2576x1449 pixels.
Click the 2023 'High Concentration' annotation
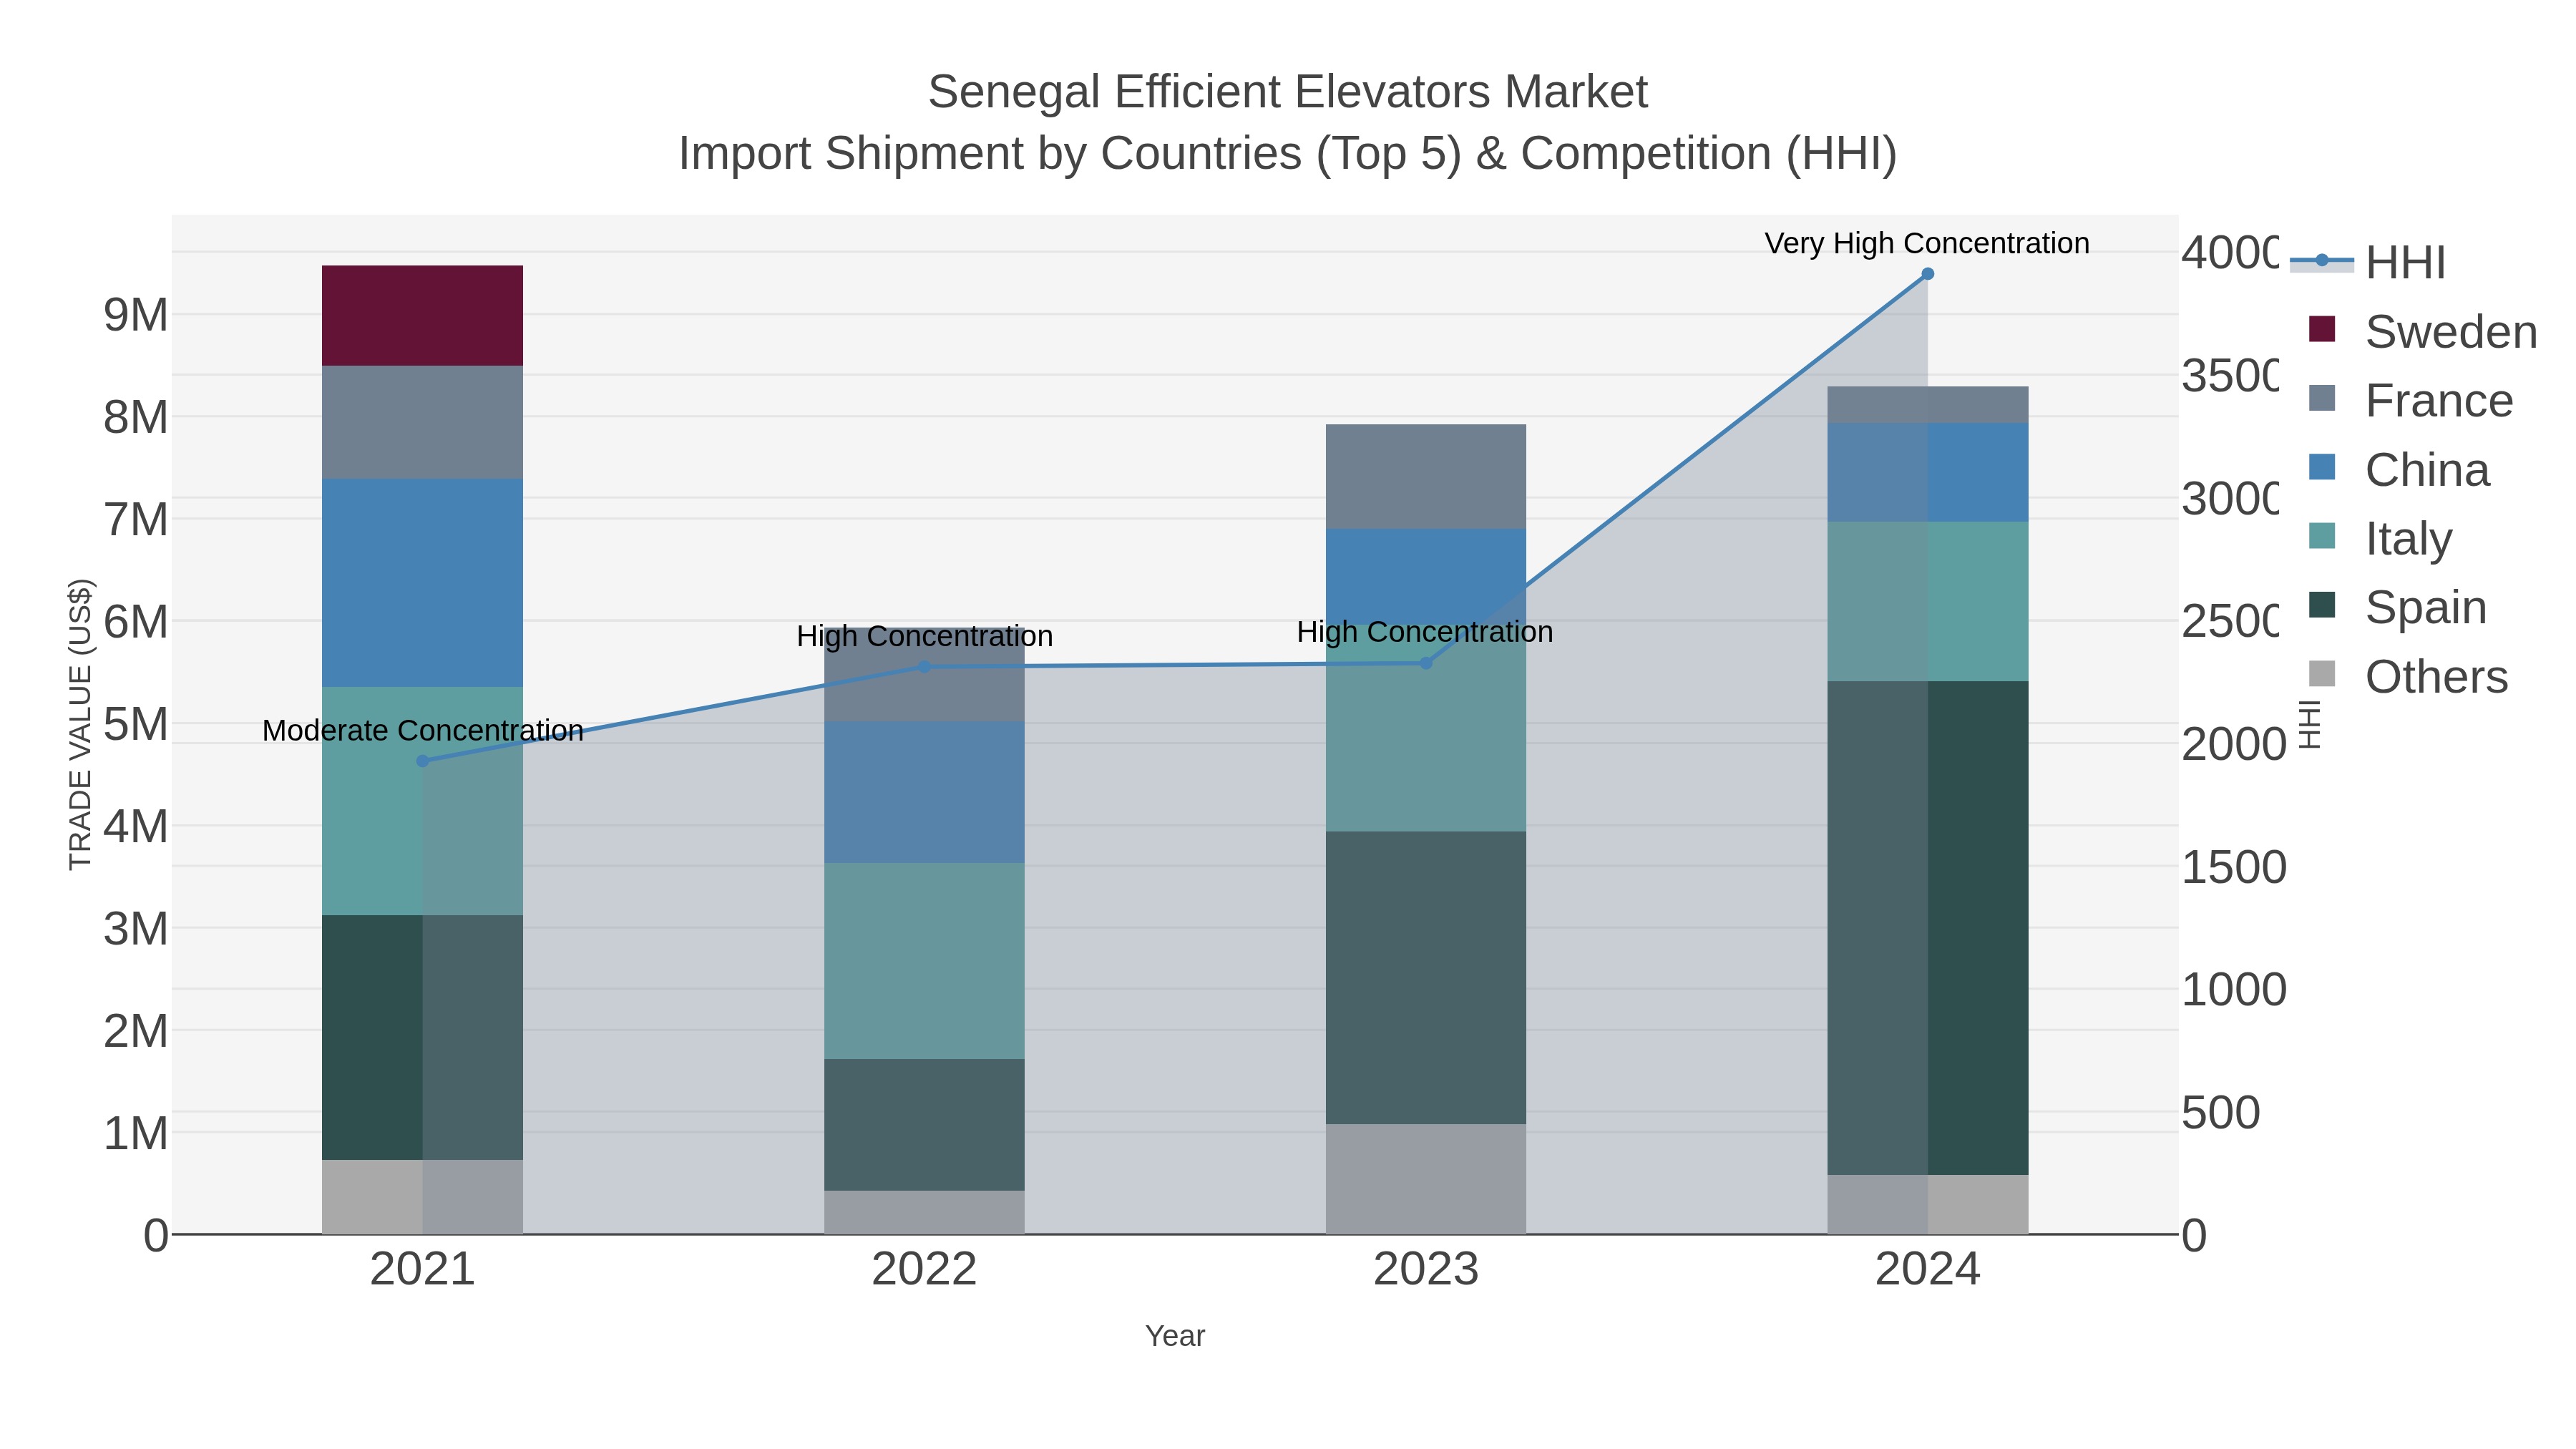pyautogui.click(x=1425, y=632)
